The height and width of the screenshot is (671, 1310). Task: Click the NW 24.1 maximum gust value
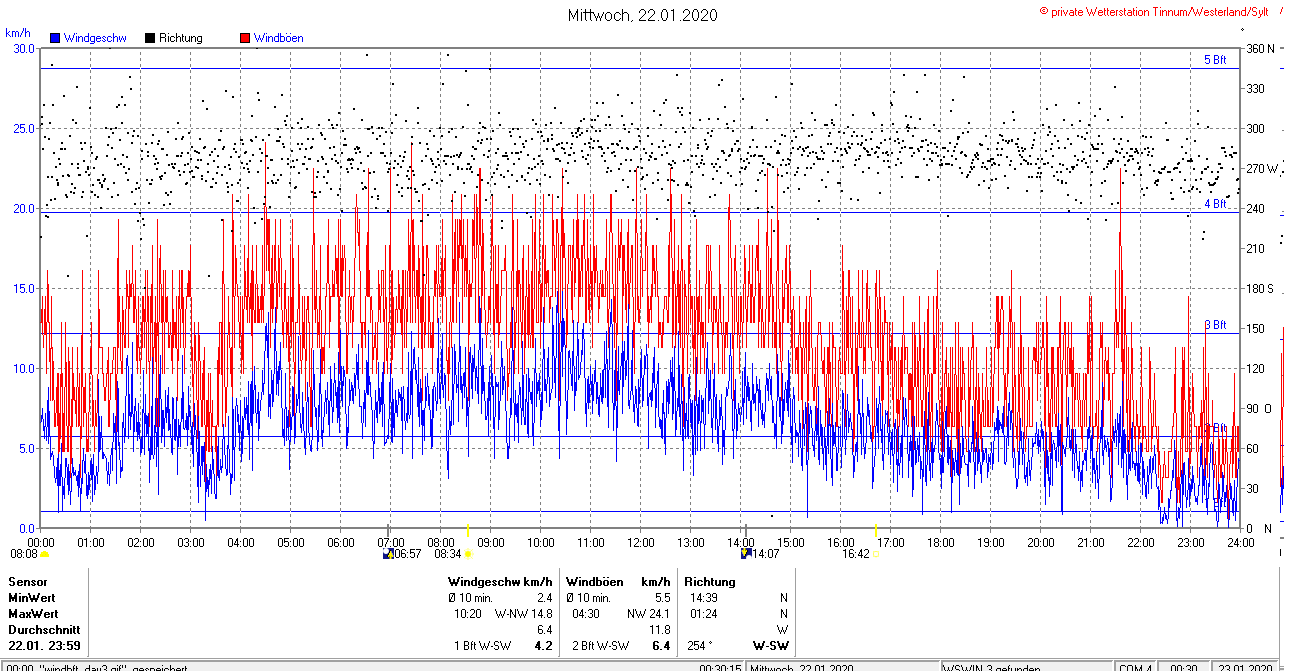click(x=648, y=613)
